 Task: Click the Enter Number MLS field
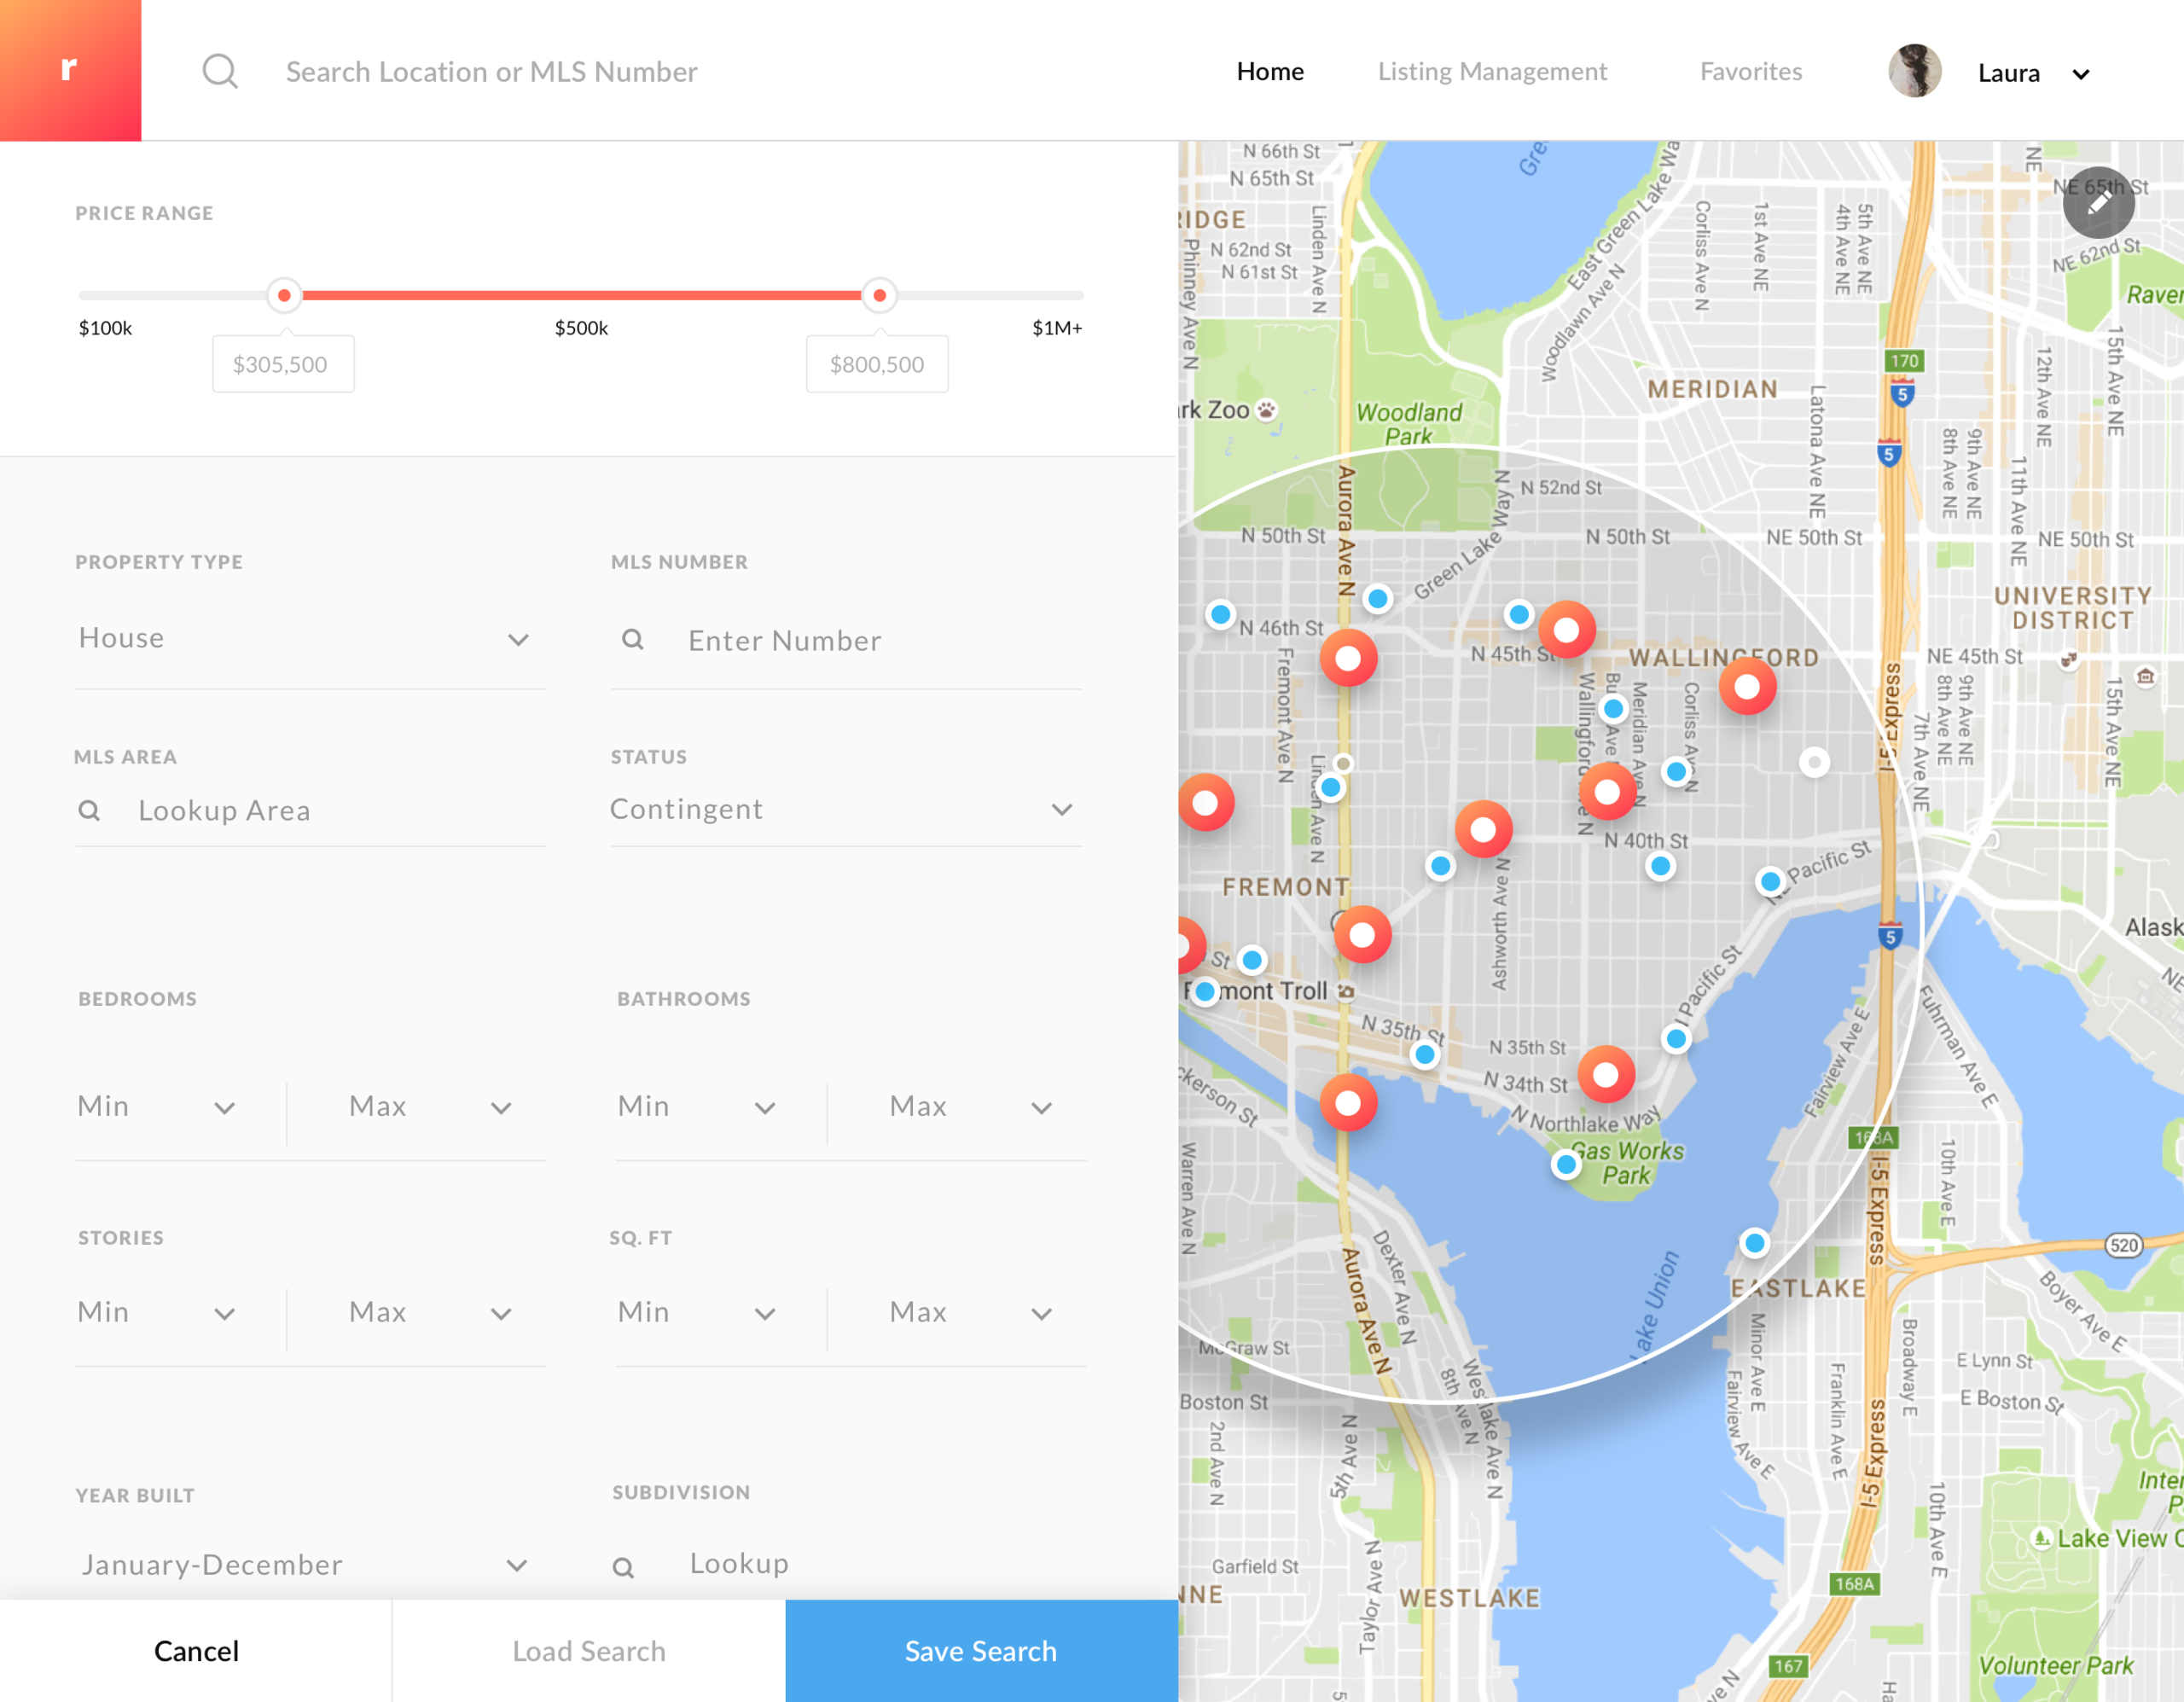(x=846, y=641)
